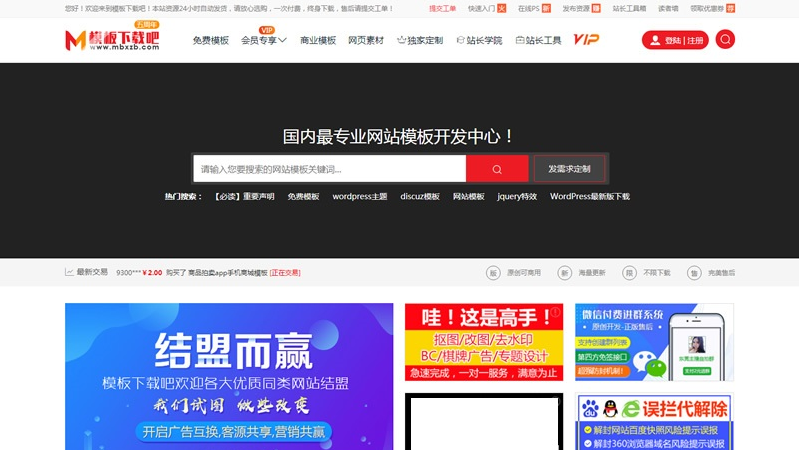Click the orange VIP icon in navigation
The image size is (799, 450).
pyautogui.click(x=586, y=40)
